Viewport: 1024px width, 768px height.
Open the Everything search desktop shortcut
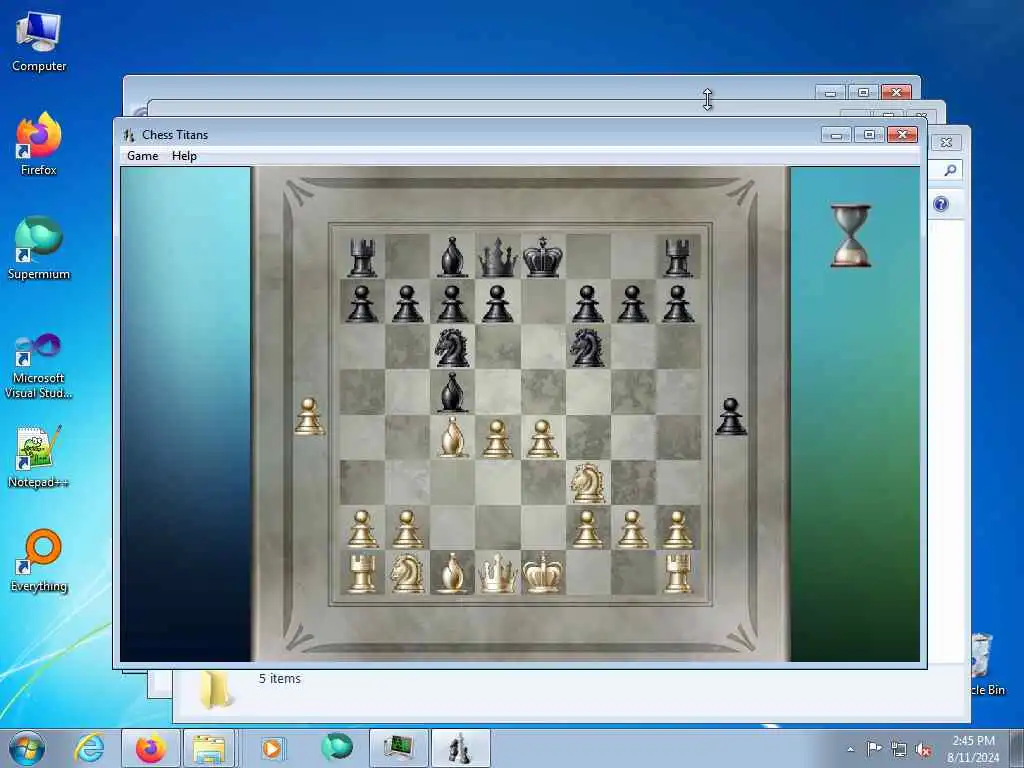coord(39,561)
